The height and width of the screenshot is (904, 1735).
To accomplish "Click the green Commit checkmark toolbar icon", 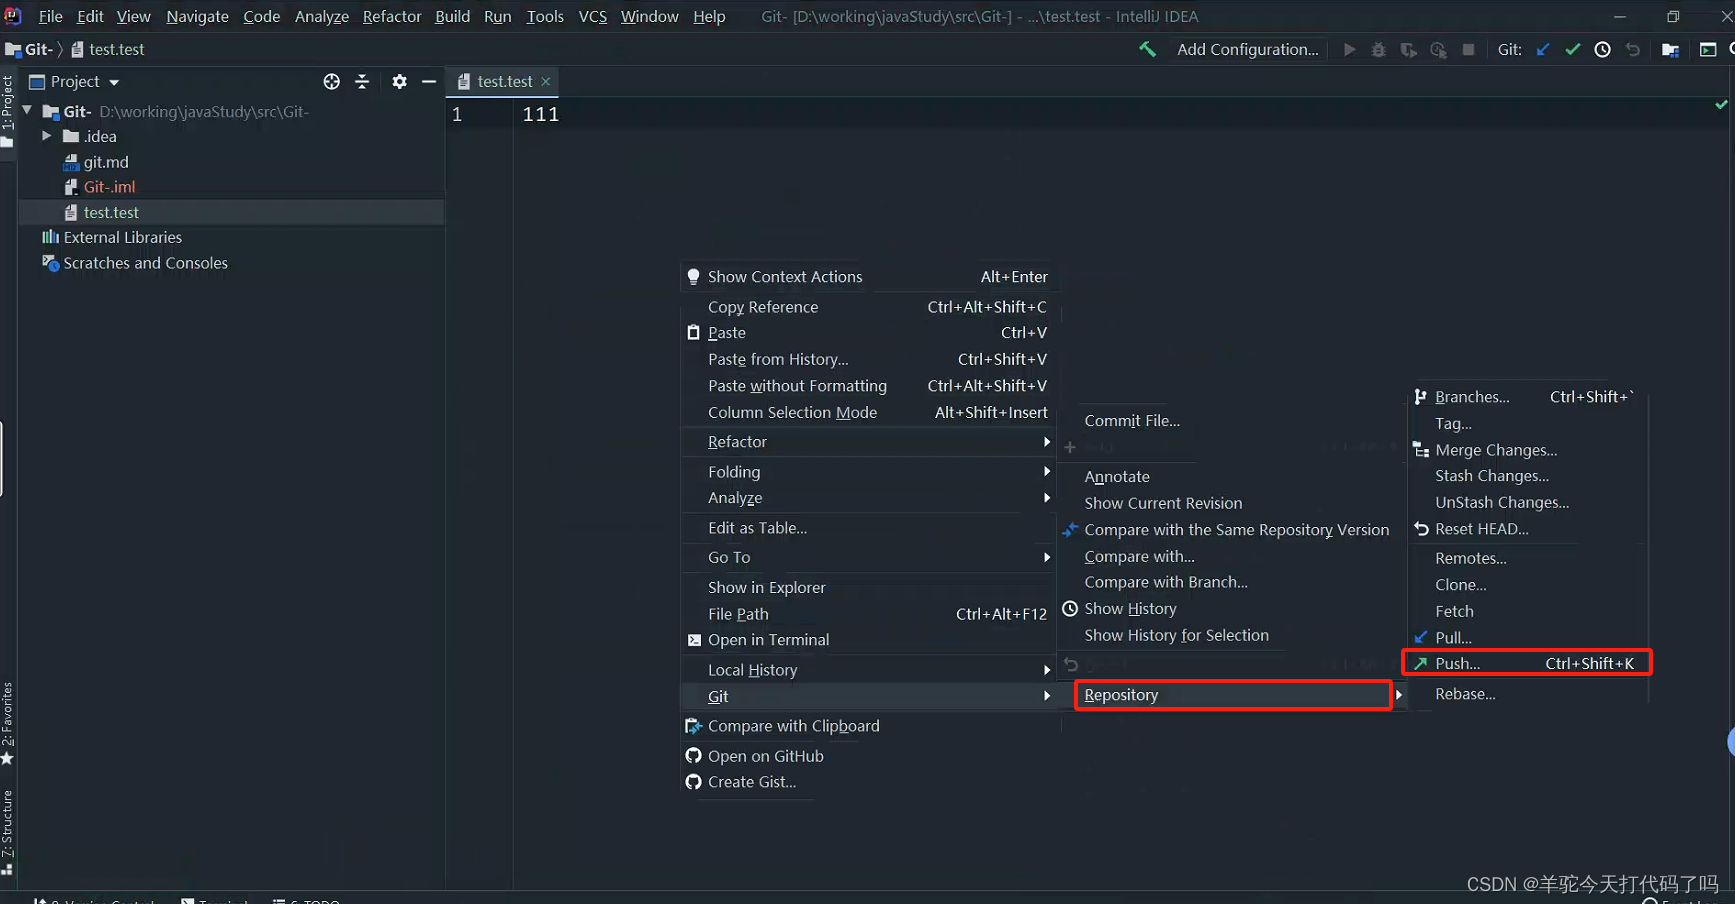I will [1572, 48].
